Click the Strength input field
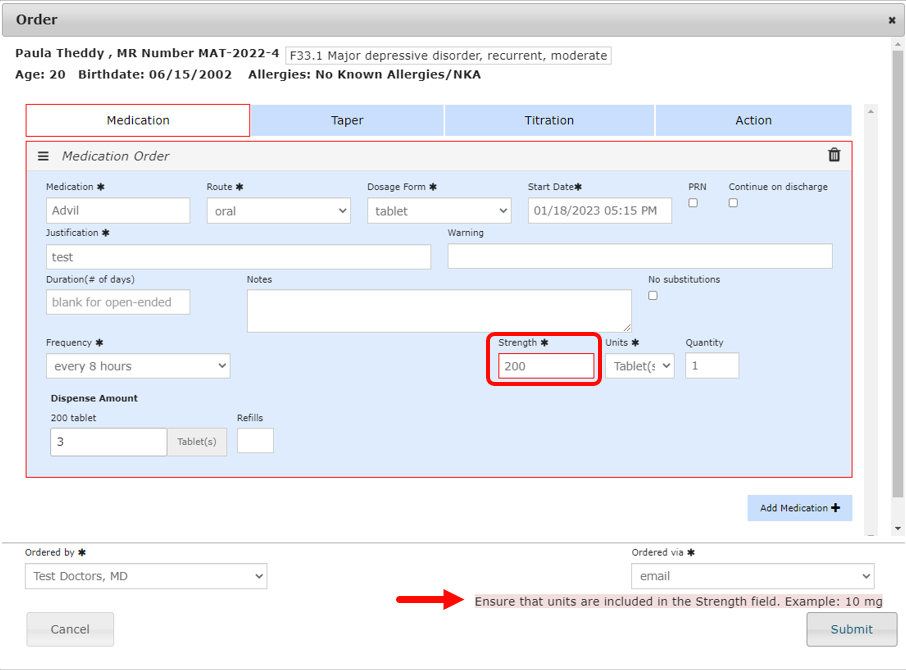 pyautogui.click(x=546, y=366)
